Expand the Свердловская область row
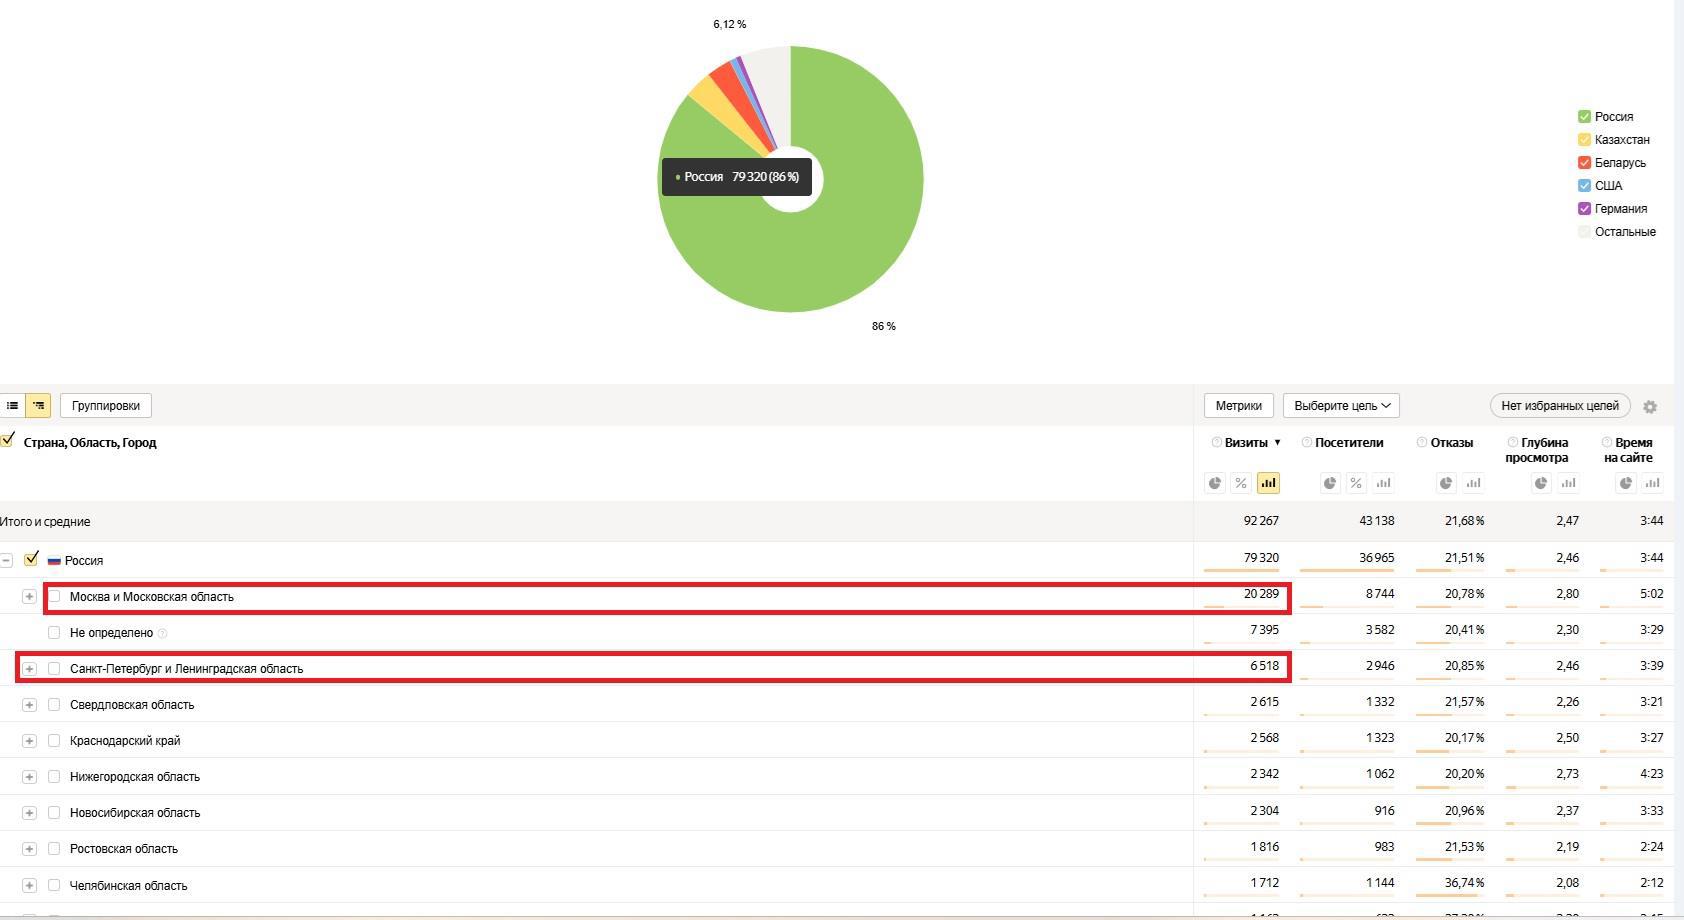 pos(29,705)
